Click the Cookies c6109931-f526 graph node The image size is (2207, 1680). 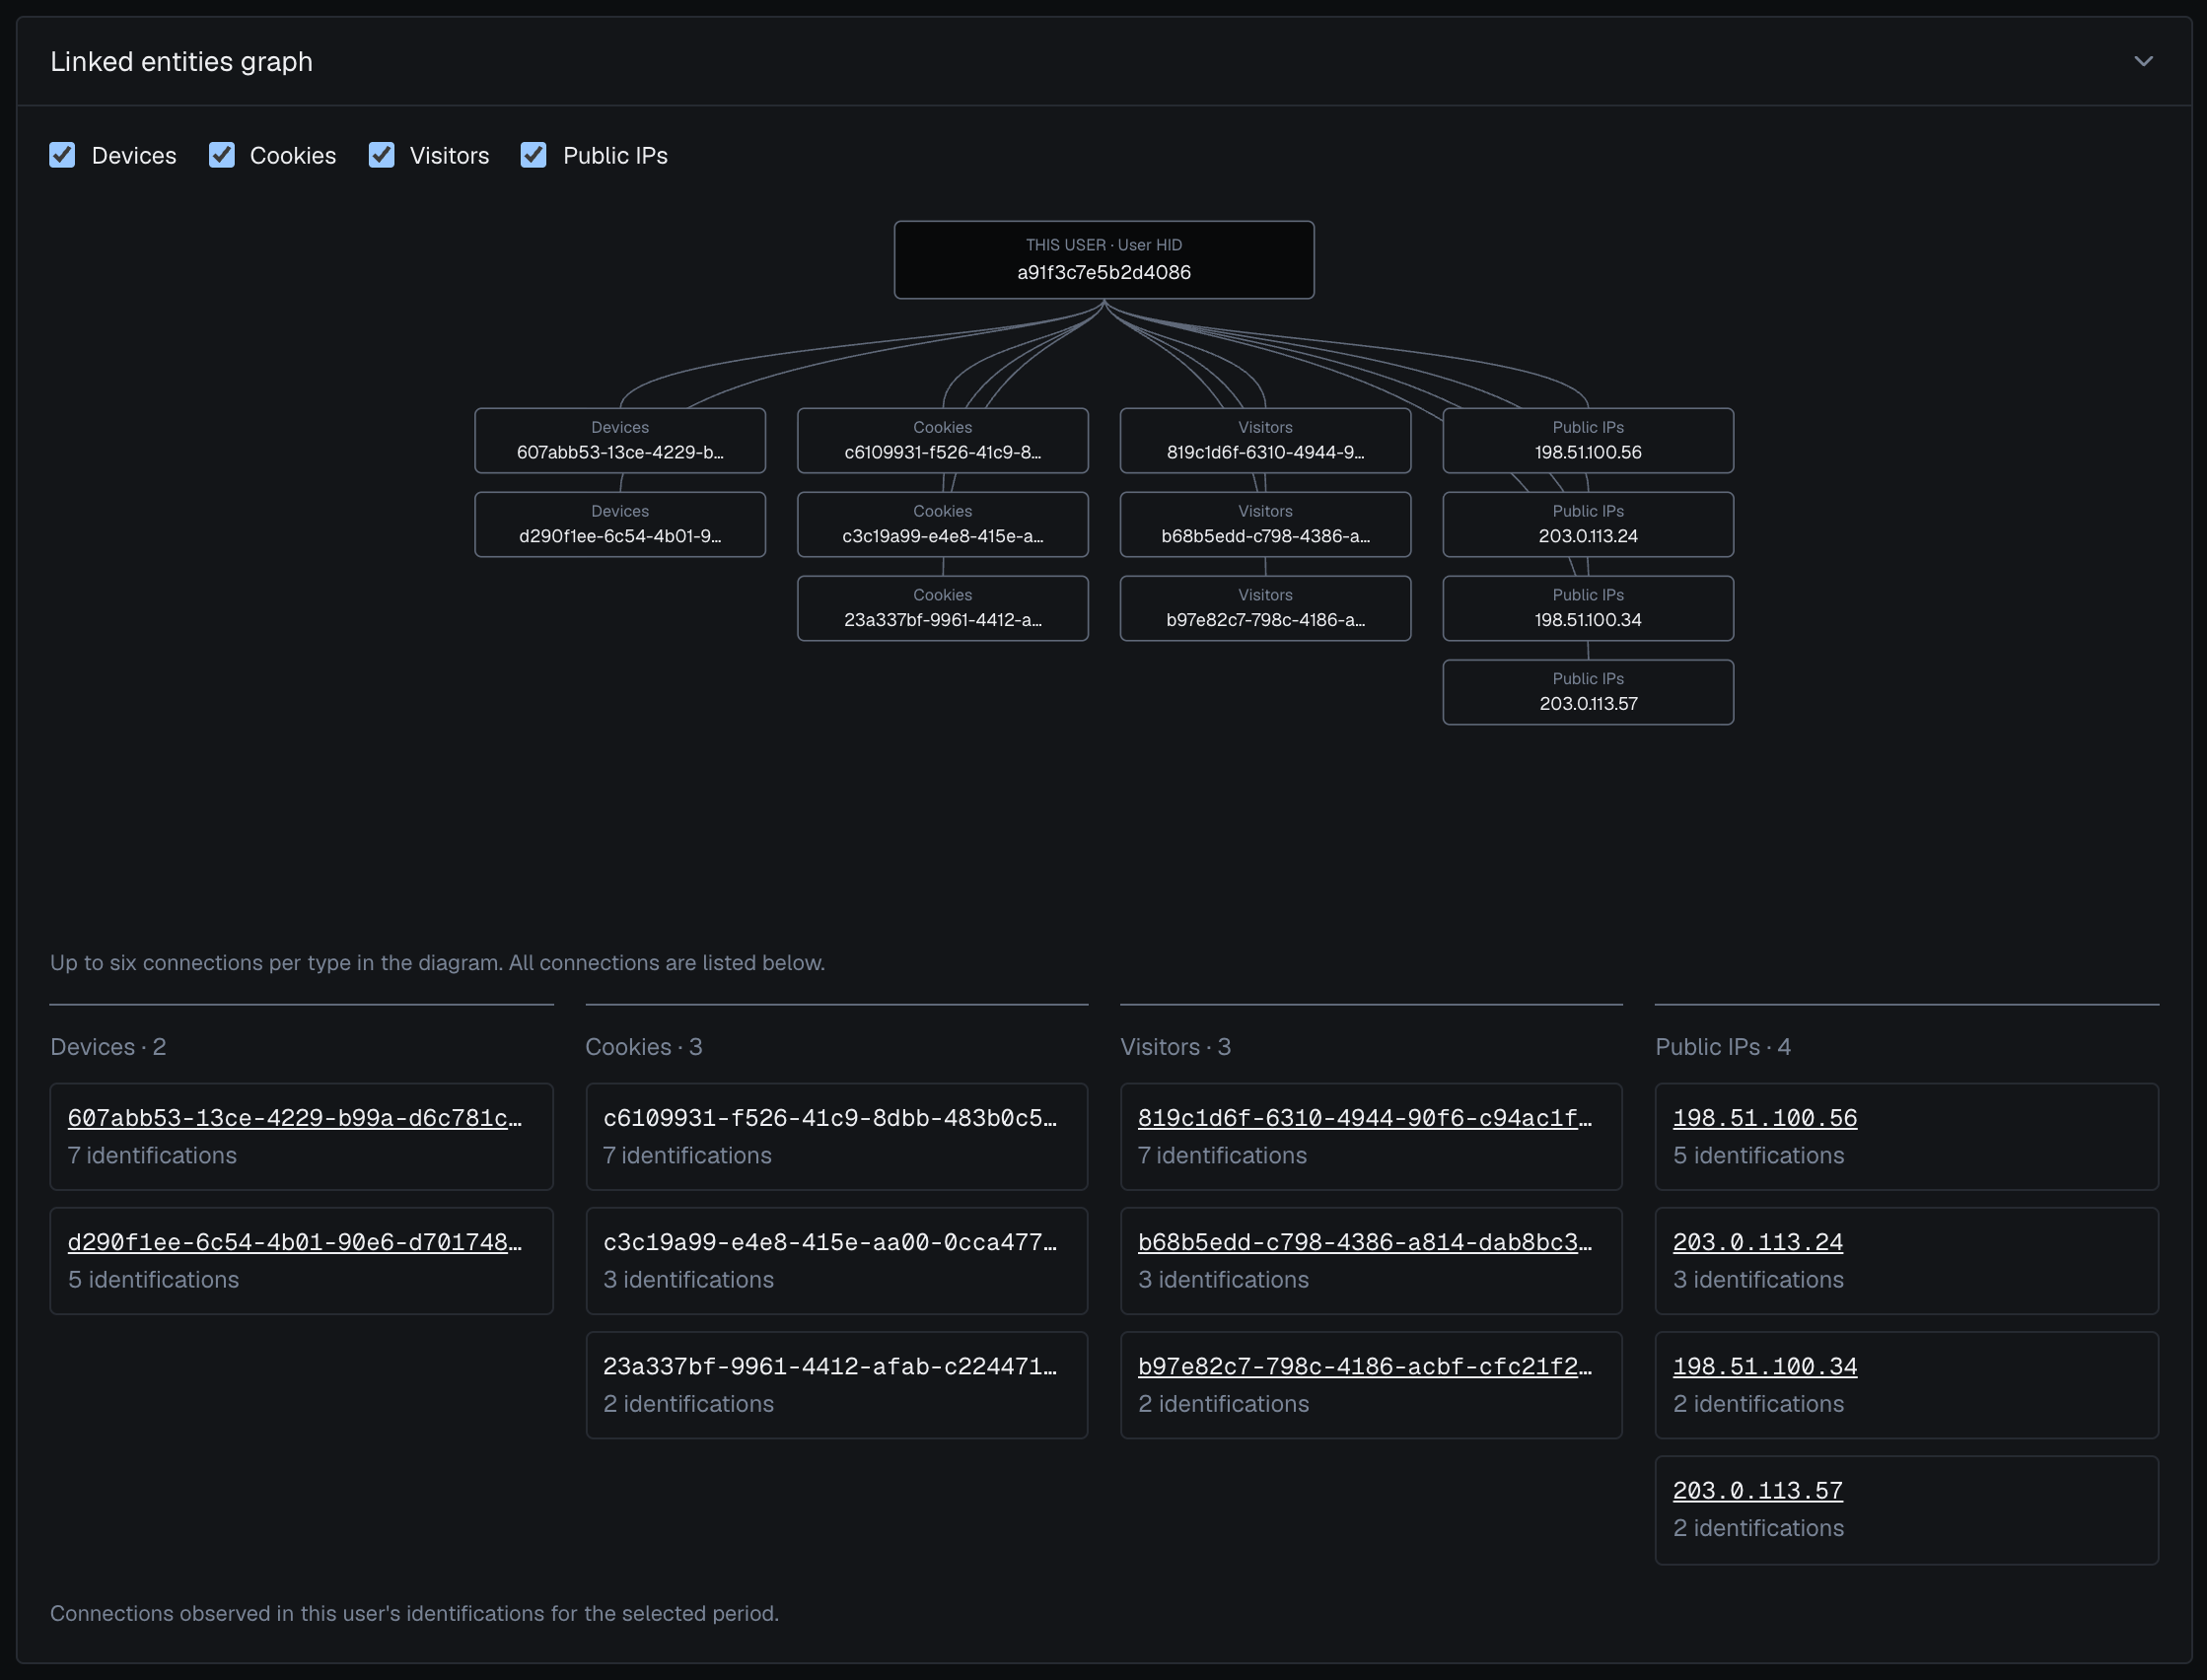tap(942, 440)
